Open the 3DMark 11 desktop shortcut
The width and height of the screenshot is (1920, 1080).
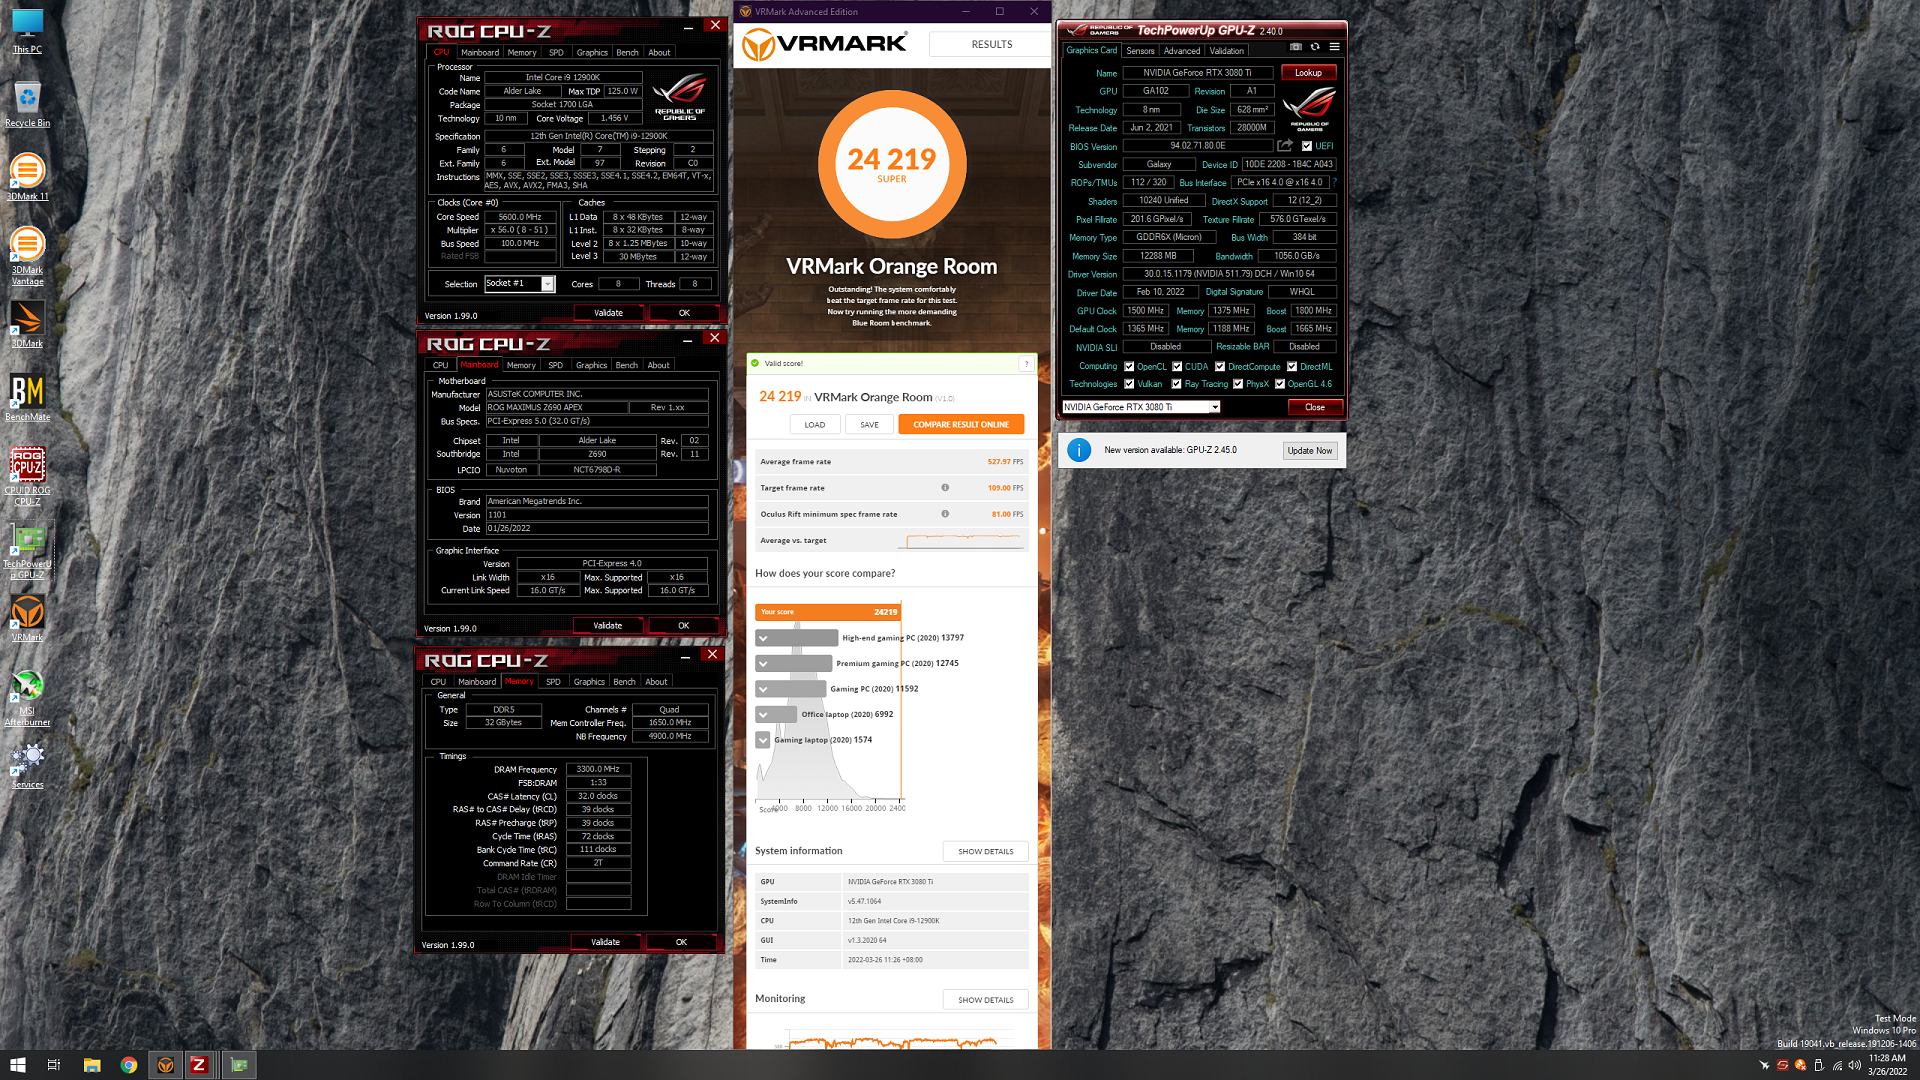[27, 177]
